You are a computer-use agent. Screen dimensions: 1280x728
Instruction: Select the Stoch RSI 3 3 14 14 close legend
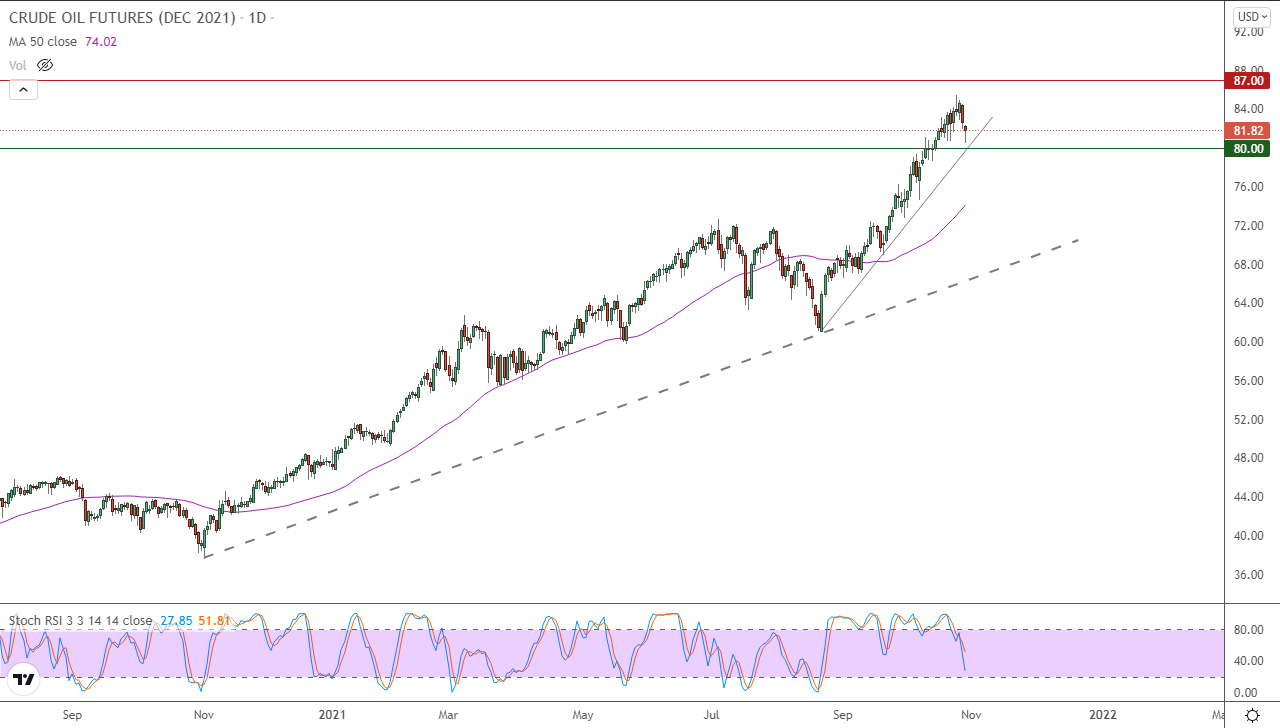(x=81, y=621)
